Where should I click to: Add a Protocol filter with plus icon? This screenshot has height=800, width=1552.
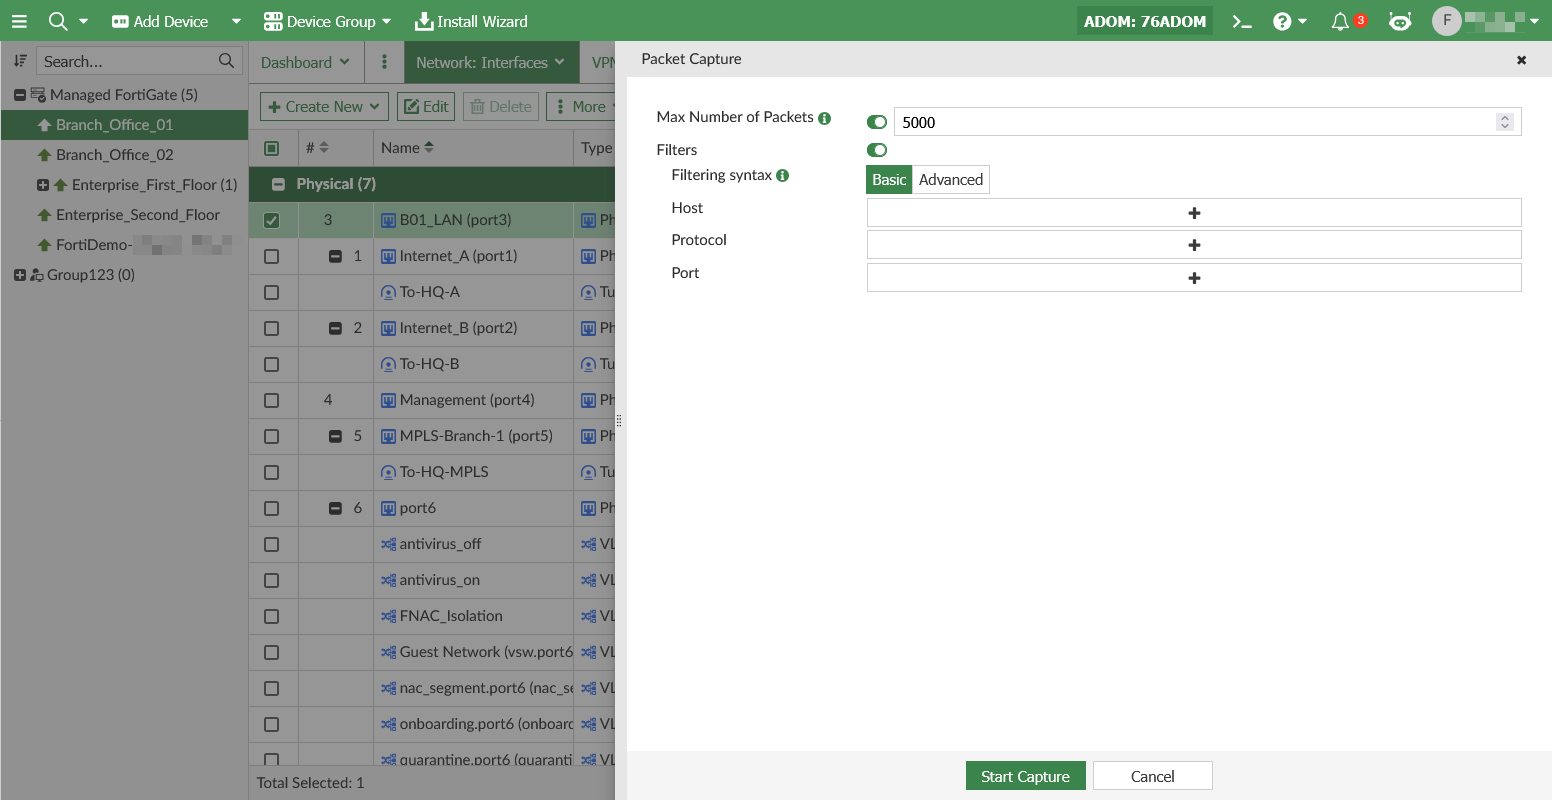[1193, 245]
